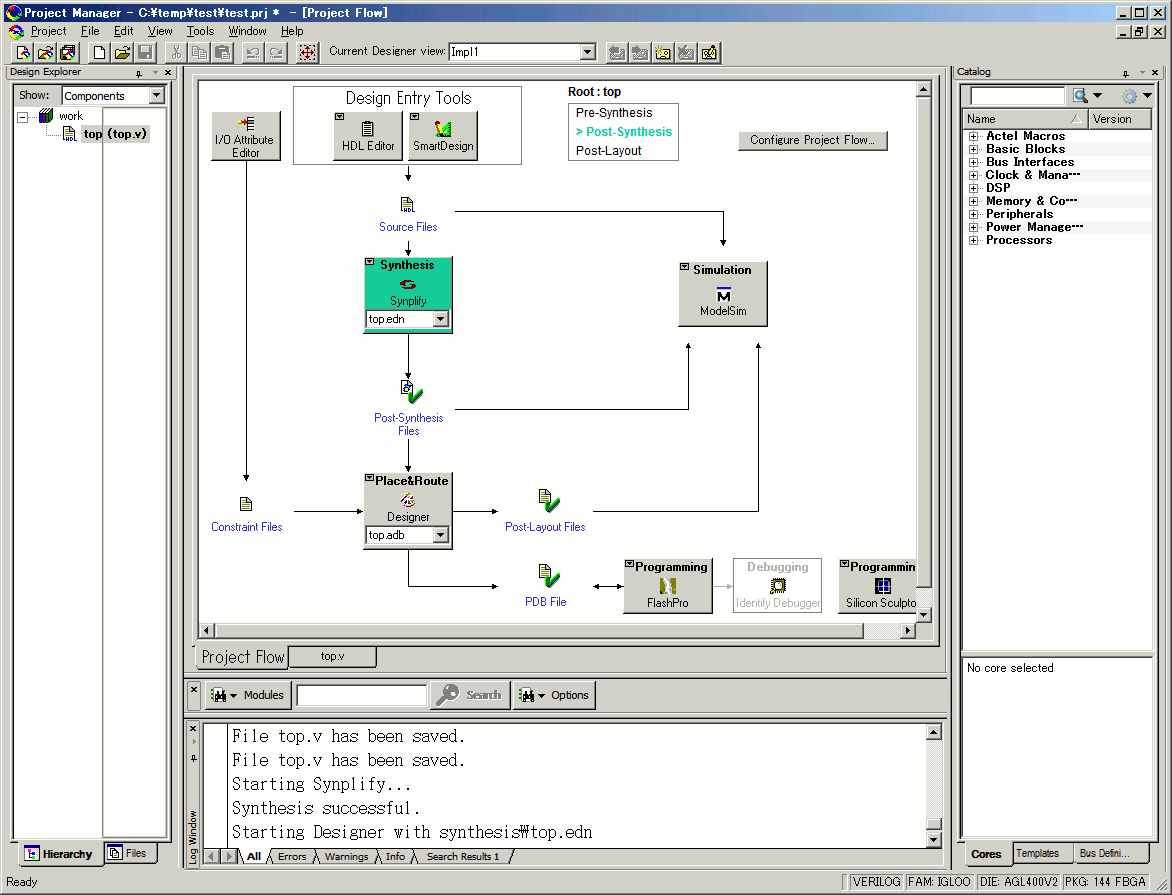The height and width of the screenshot is (895, 1172).
Task: Click the Open File folder icon
Action: [123, 52]
